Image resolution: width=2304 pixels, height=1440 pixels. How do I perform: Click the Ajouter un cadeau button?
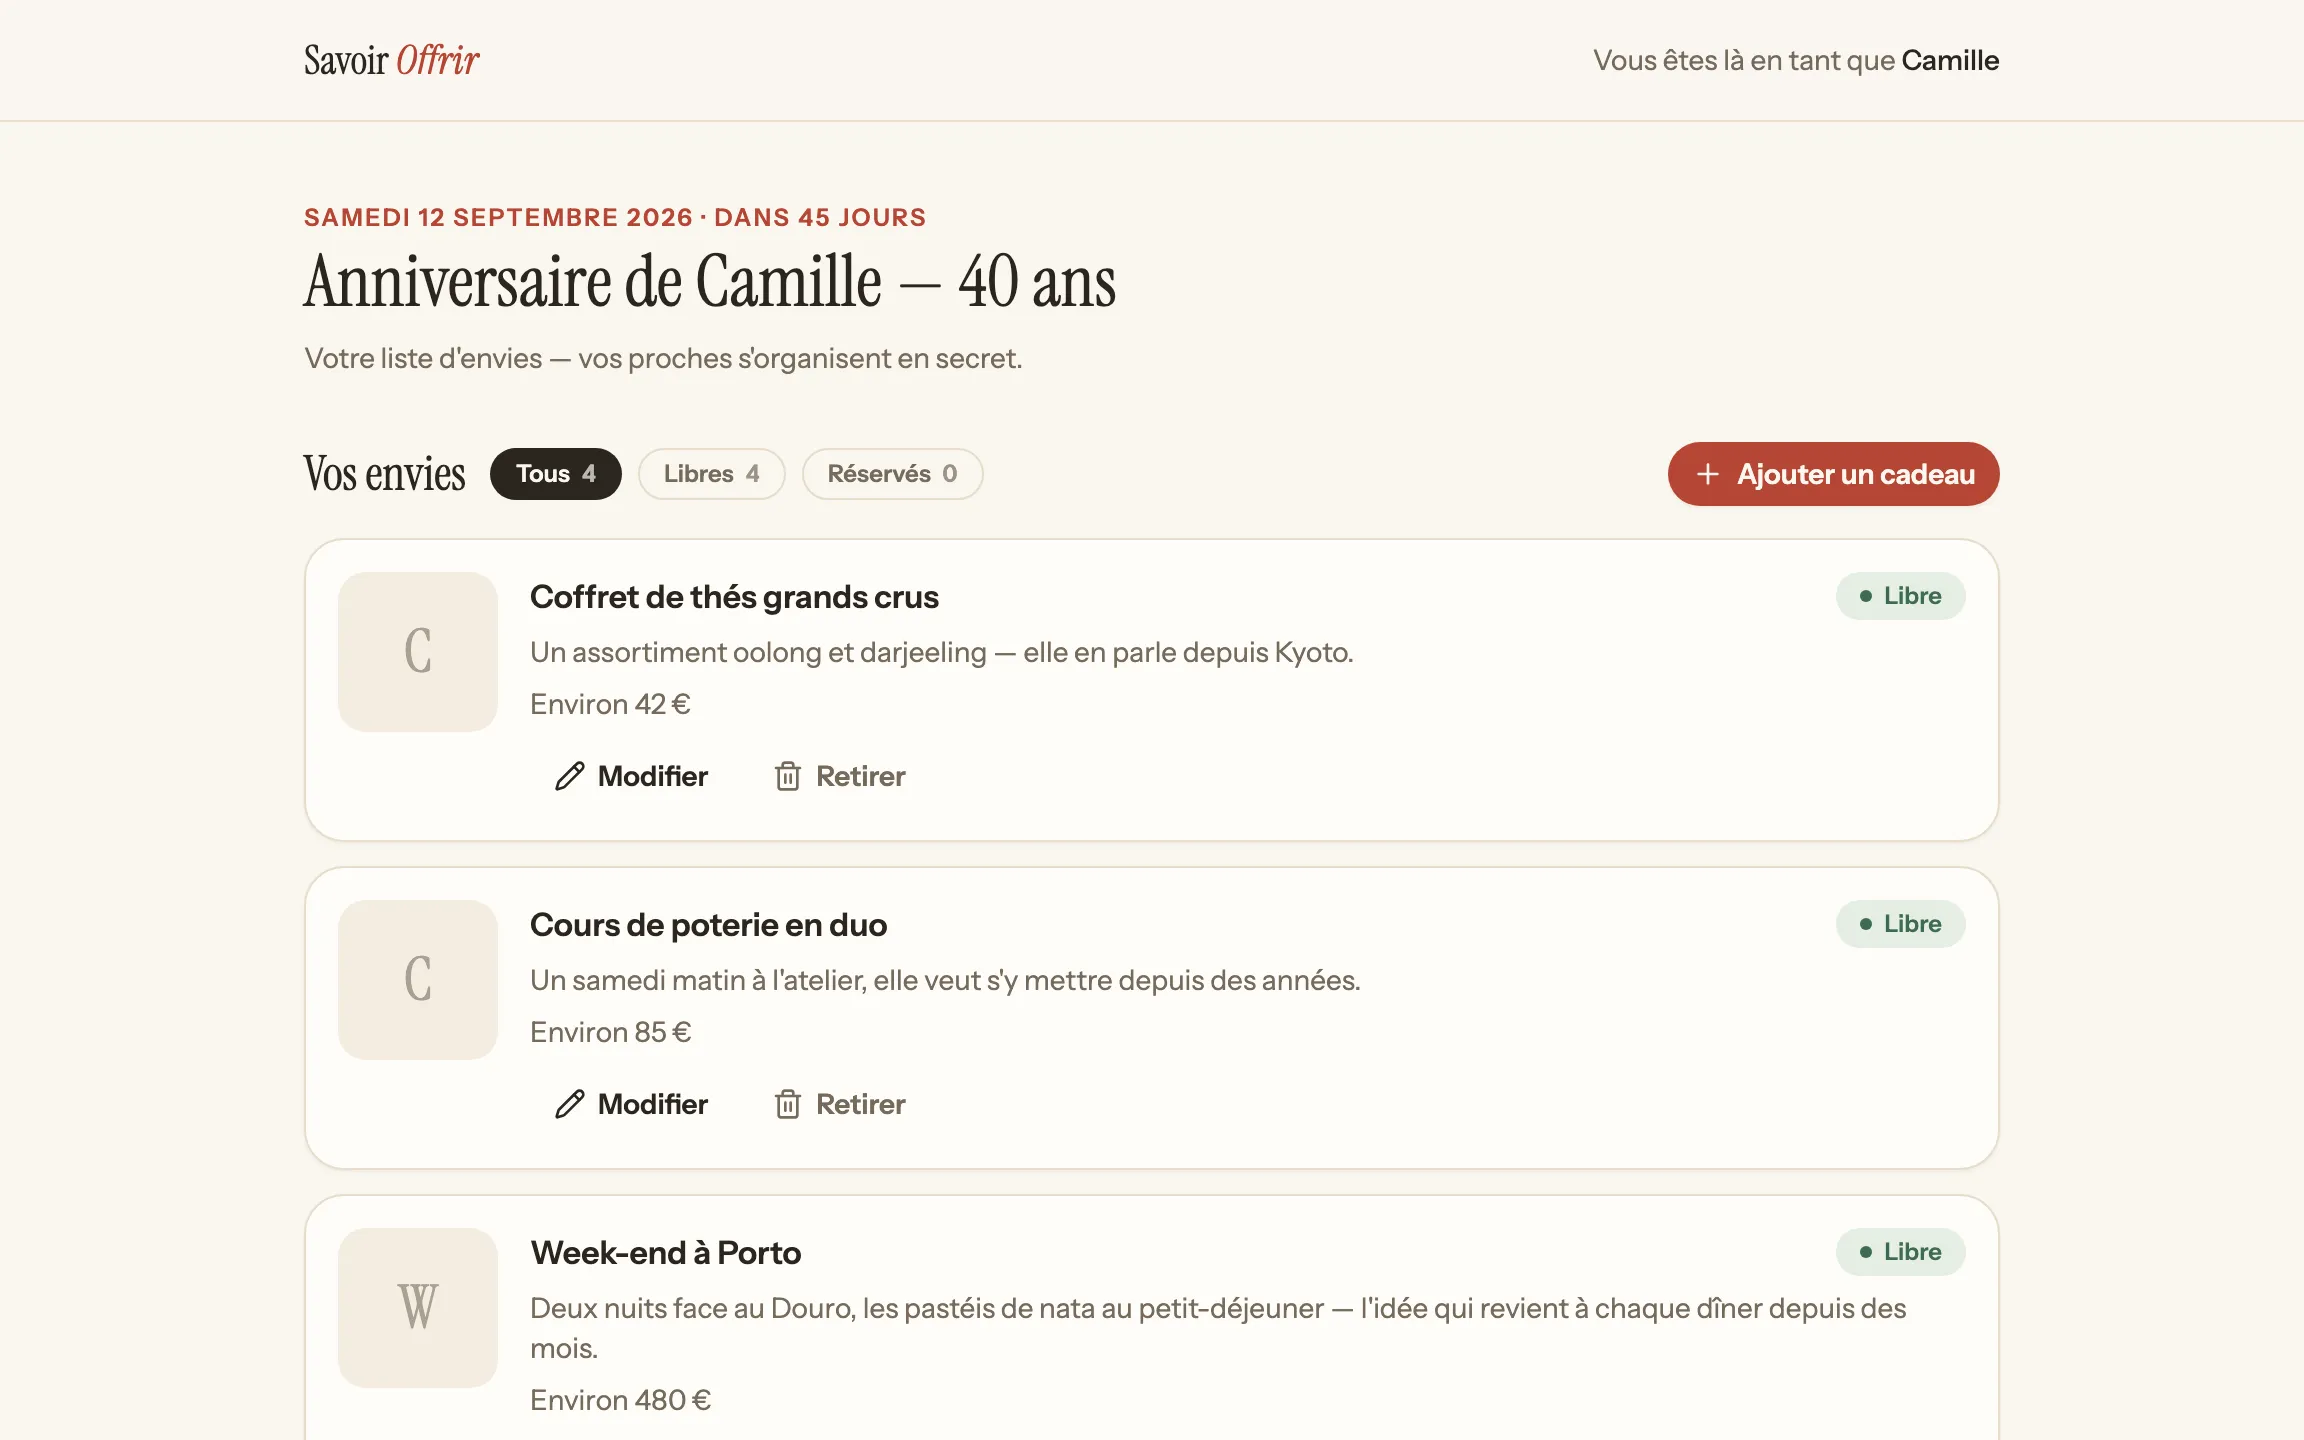[x=1834, y=474]
